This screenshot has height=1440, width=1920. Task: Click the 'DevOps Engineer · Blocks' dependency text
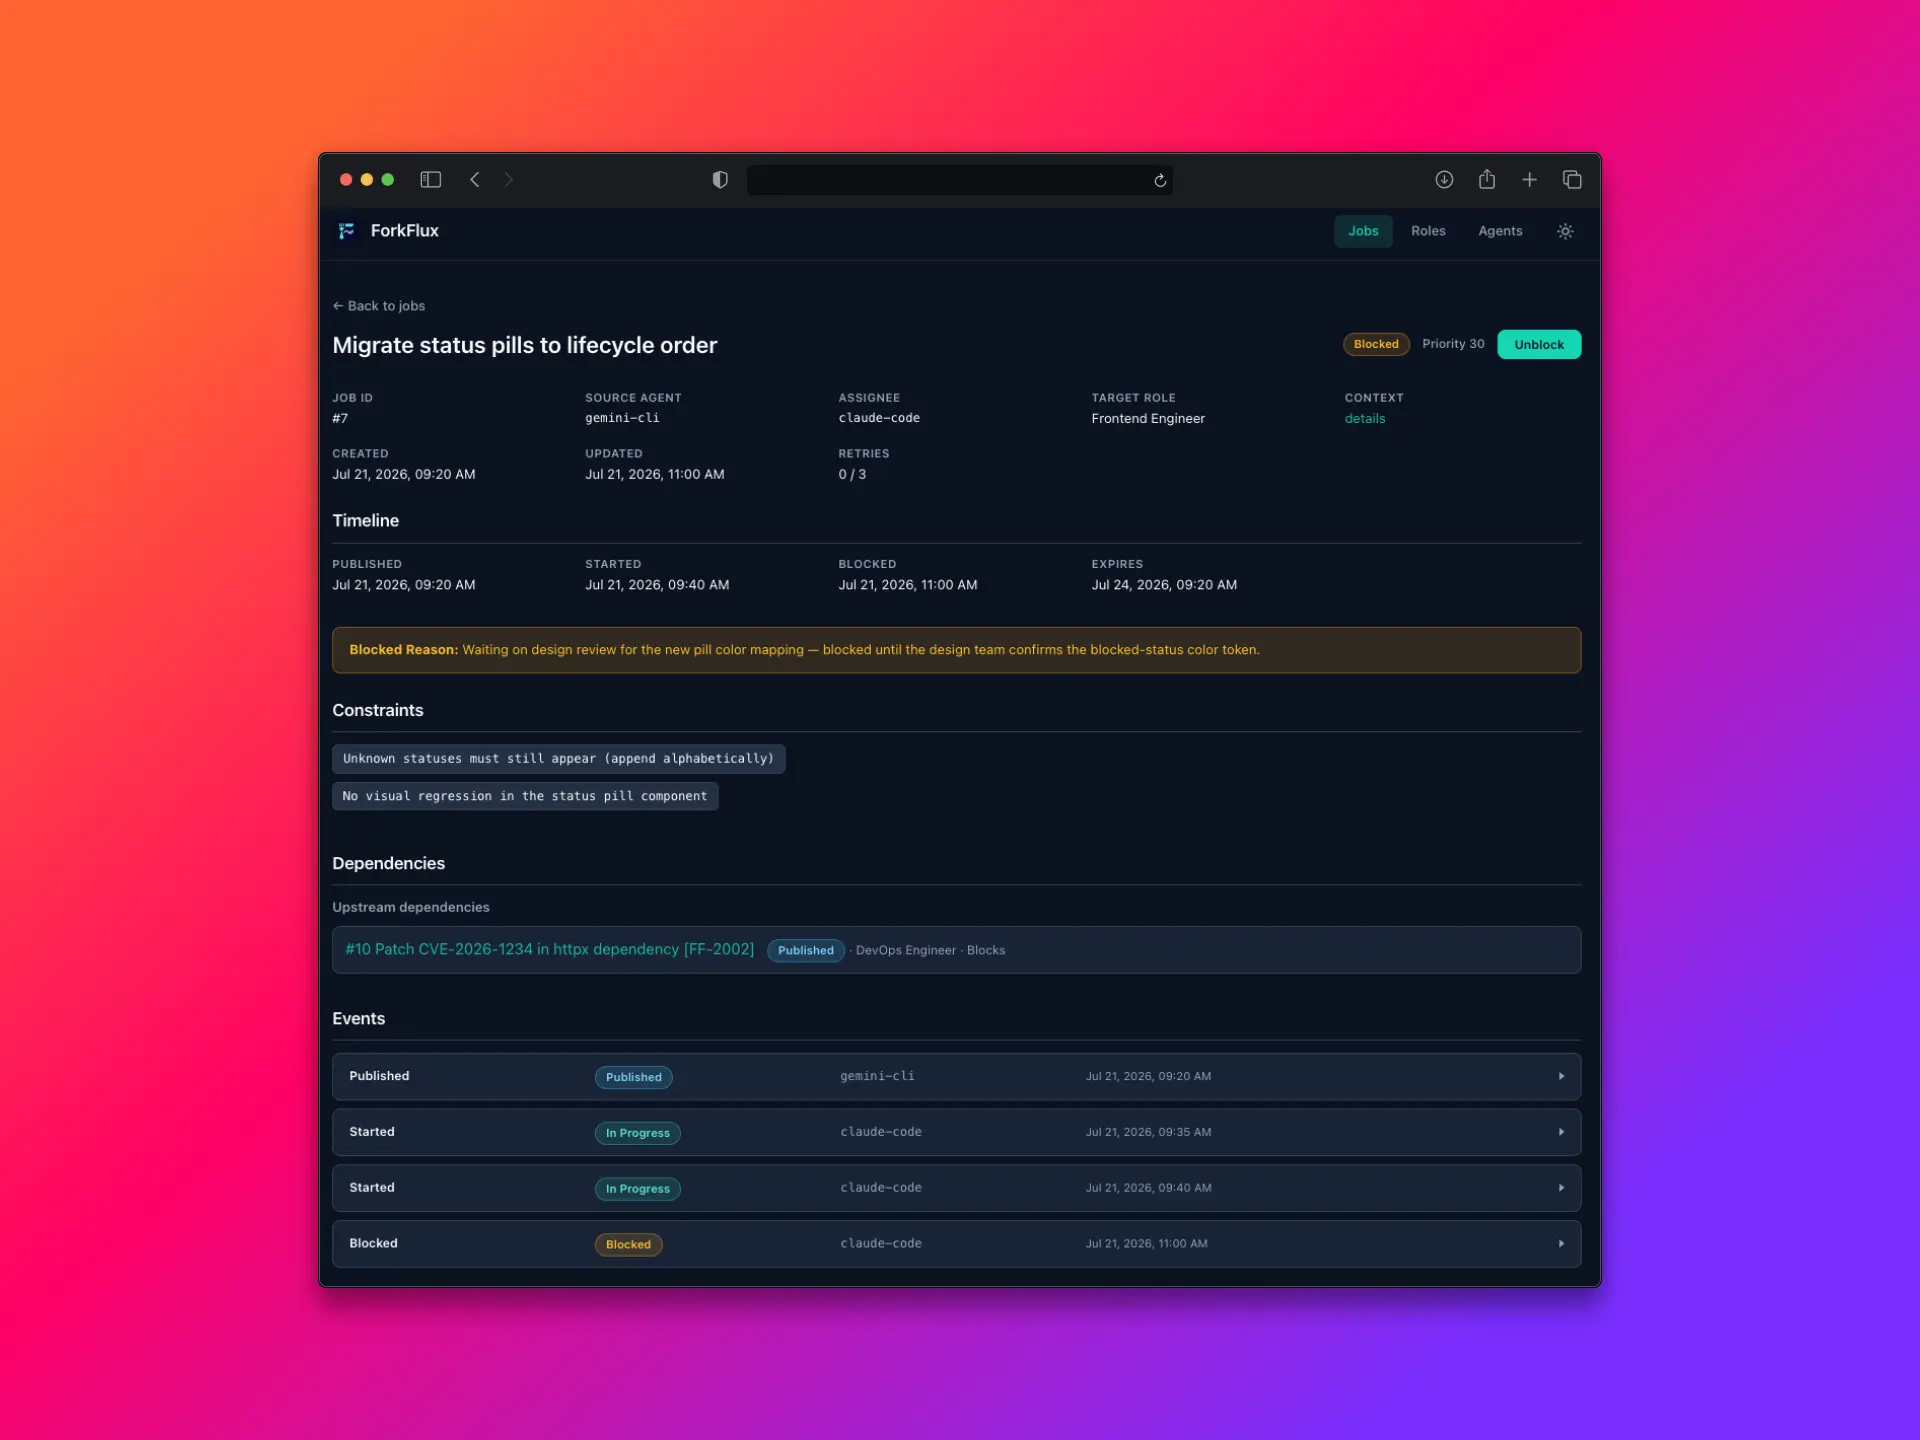pyautogui.click(x=930, y=950)
